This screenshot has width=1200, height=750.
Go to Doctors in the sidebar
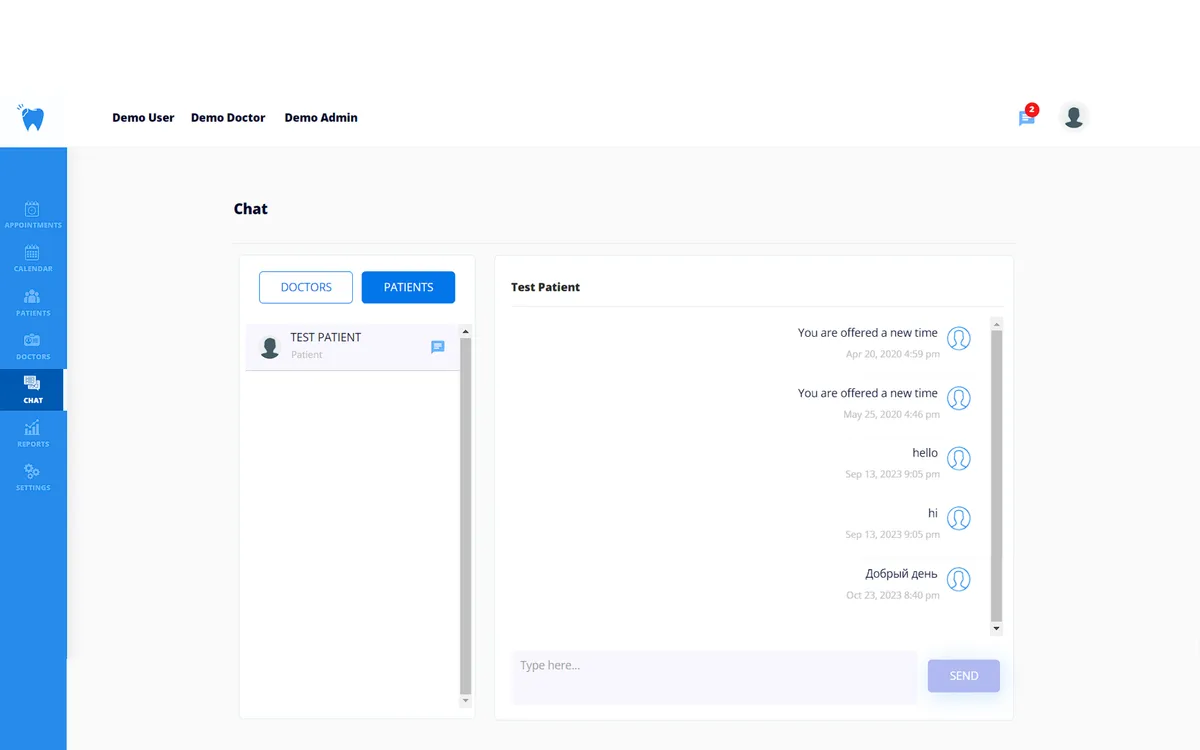(x=33, y=346)
